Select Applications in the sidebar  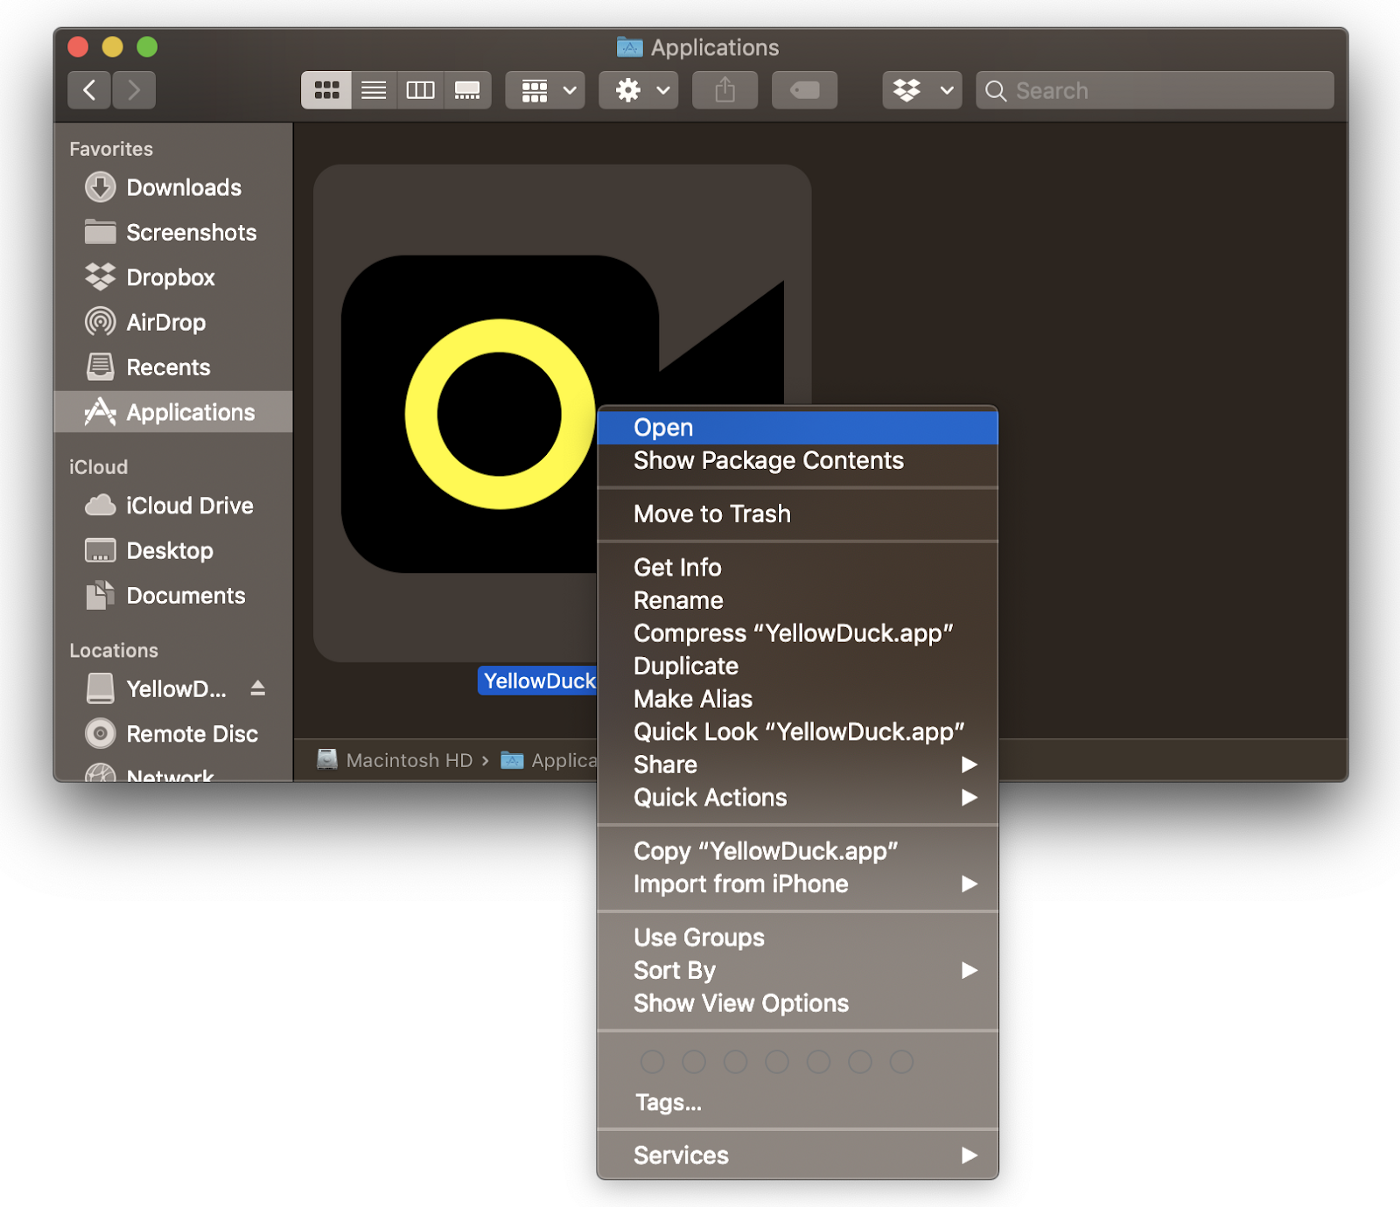tap(173, 412)
